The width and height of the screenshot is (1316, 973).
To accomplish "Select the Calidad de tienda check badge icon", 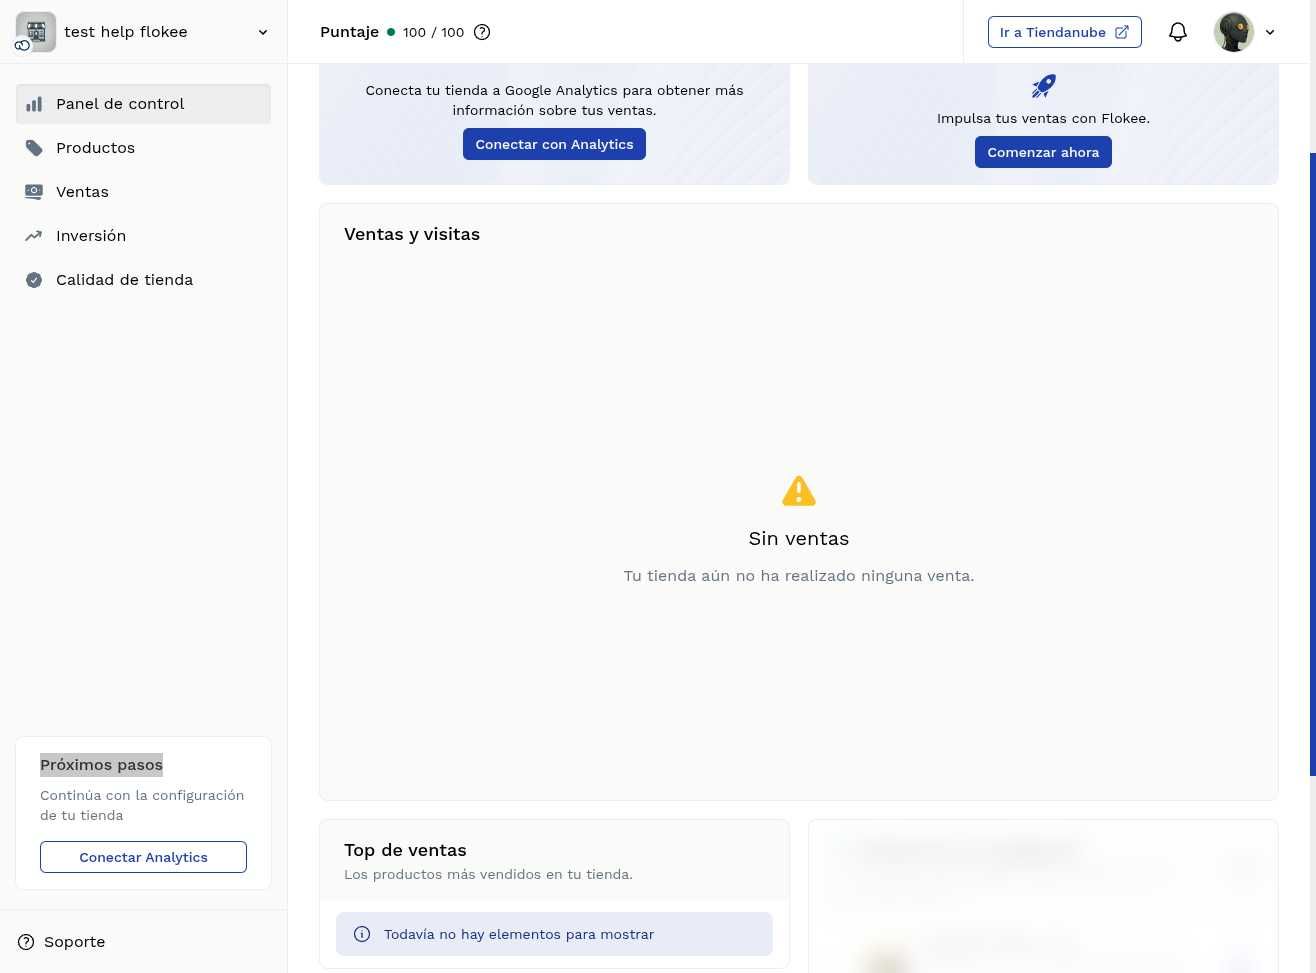I will [34, 280].
